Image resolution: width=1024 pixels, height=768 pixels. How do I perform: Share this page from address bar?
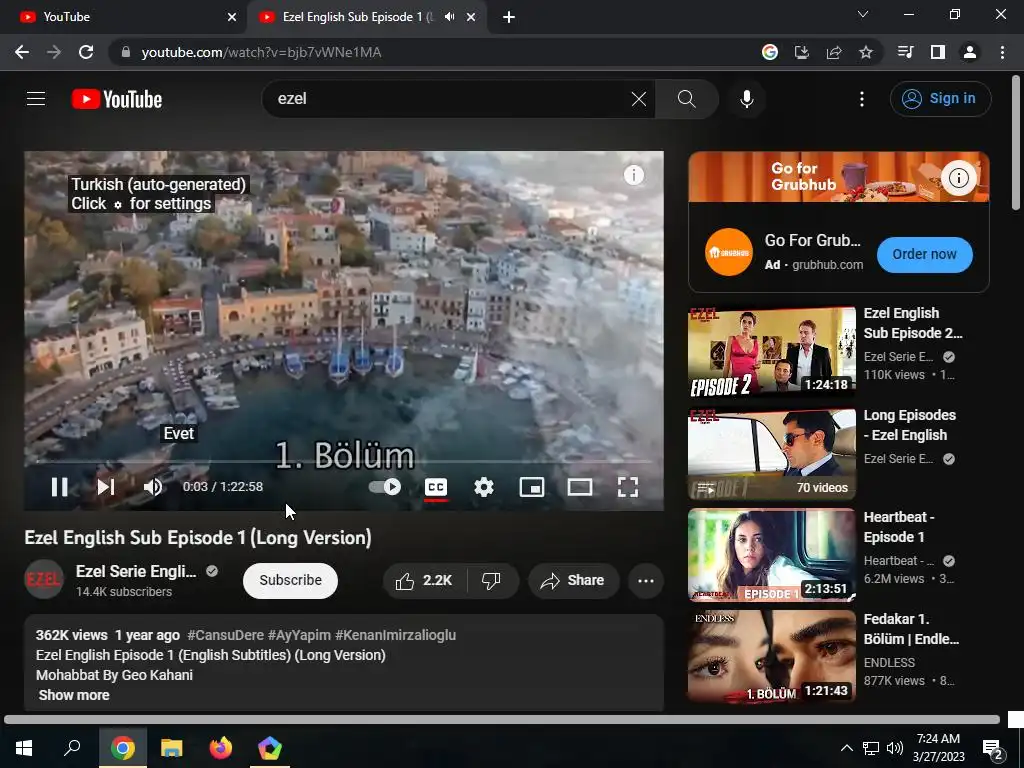(x=834, y=52)
